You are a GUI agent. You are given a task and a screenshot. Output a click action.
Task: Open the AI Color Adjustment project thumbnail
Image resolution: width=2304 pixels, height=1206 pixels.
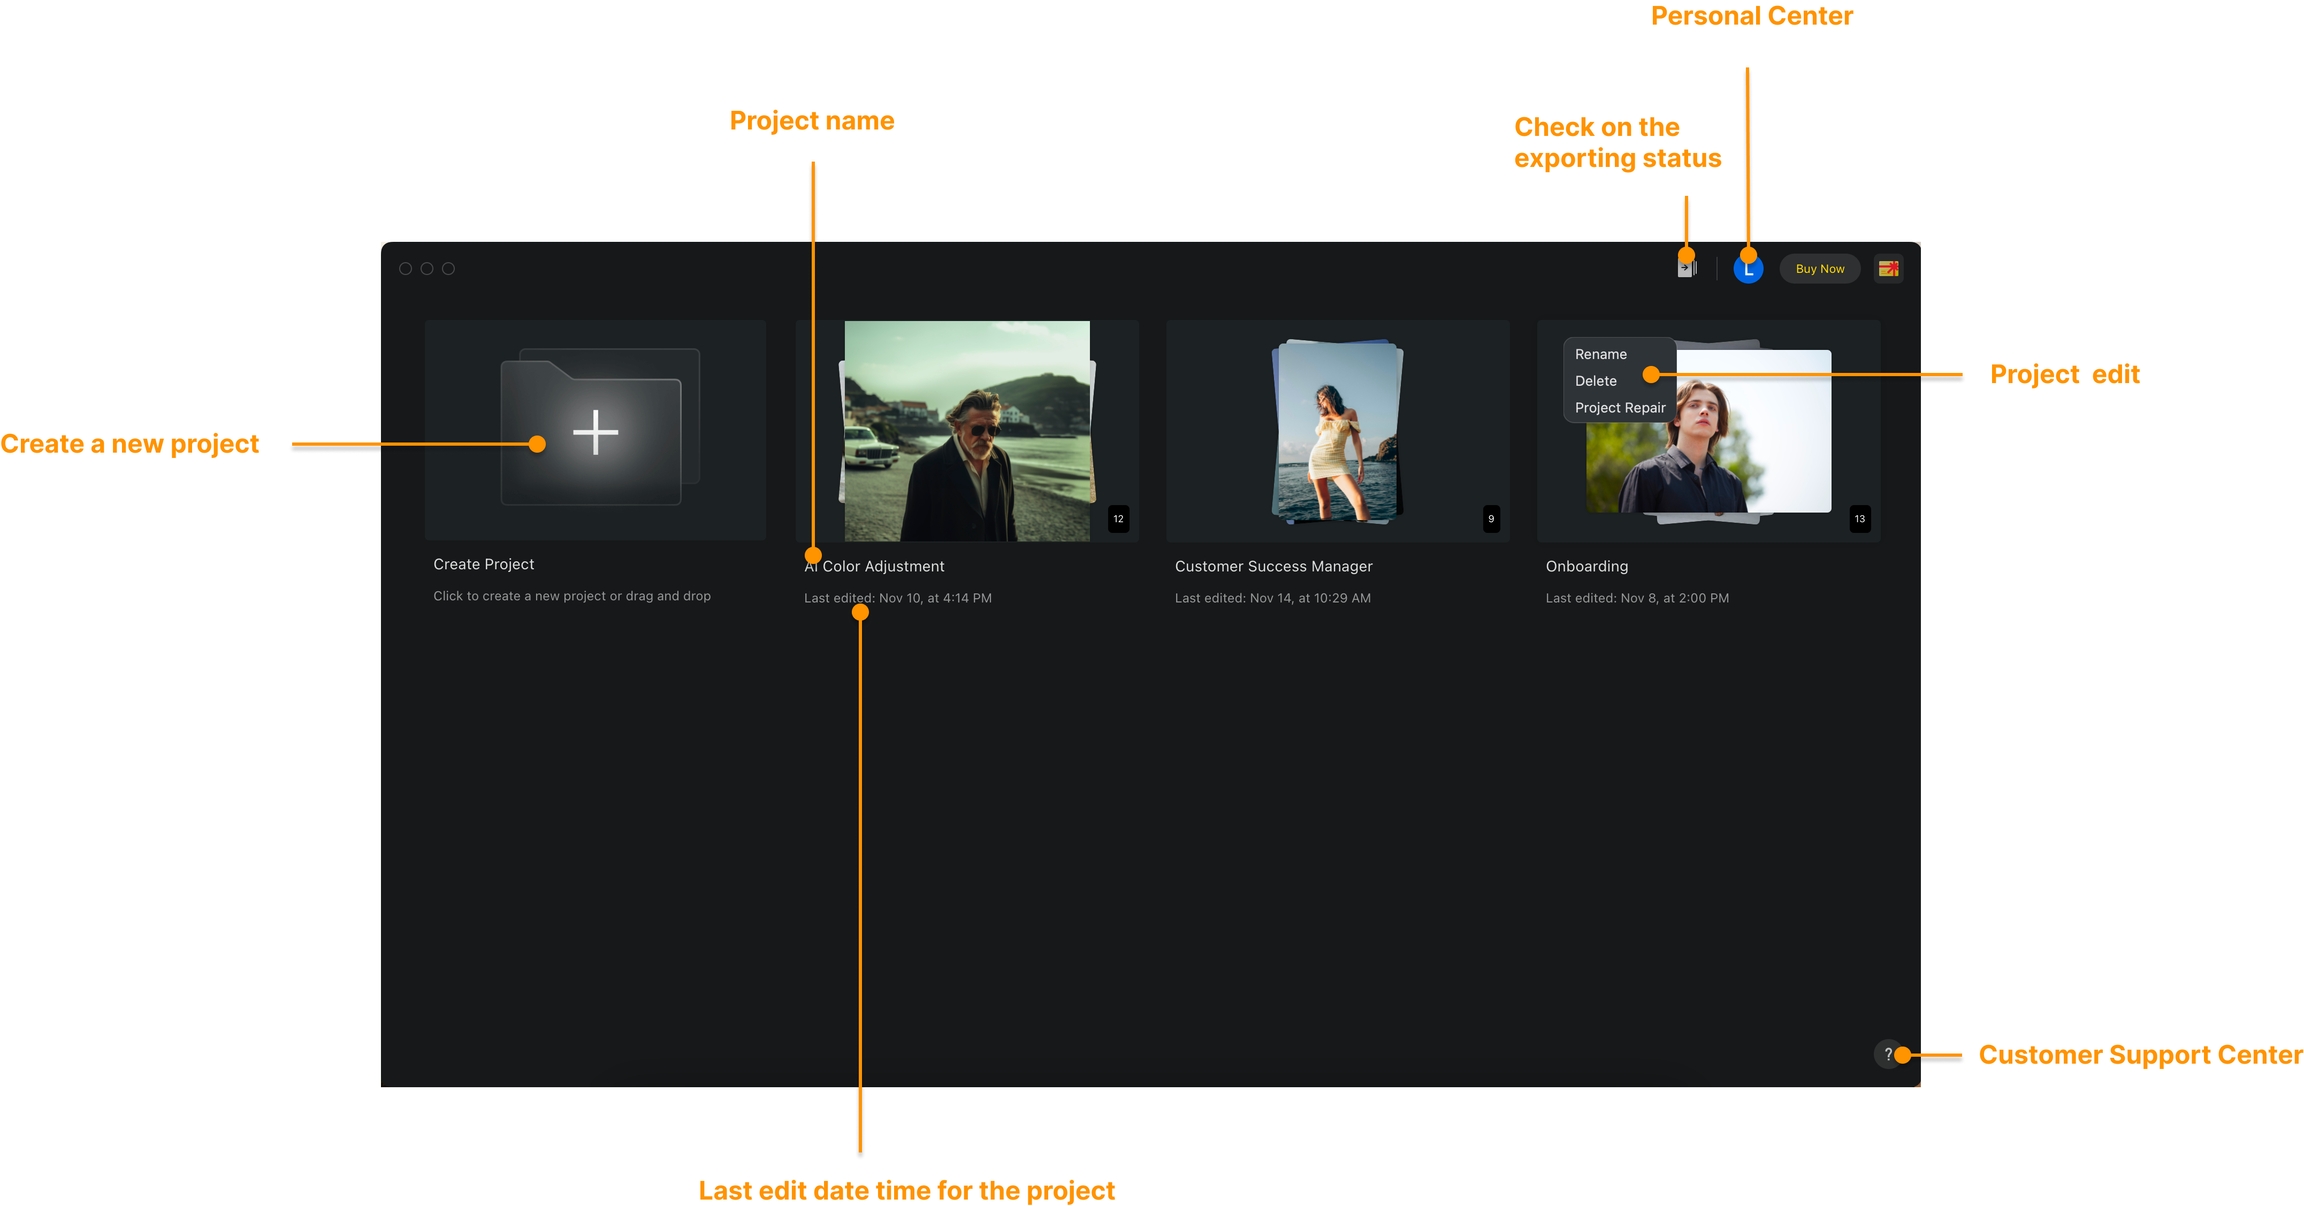pos(966,431)
